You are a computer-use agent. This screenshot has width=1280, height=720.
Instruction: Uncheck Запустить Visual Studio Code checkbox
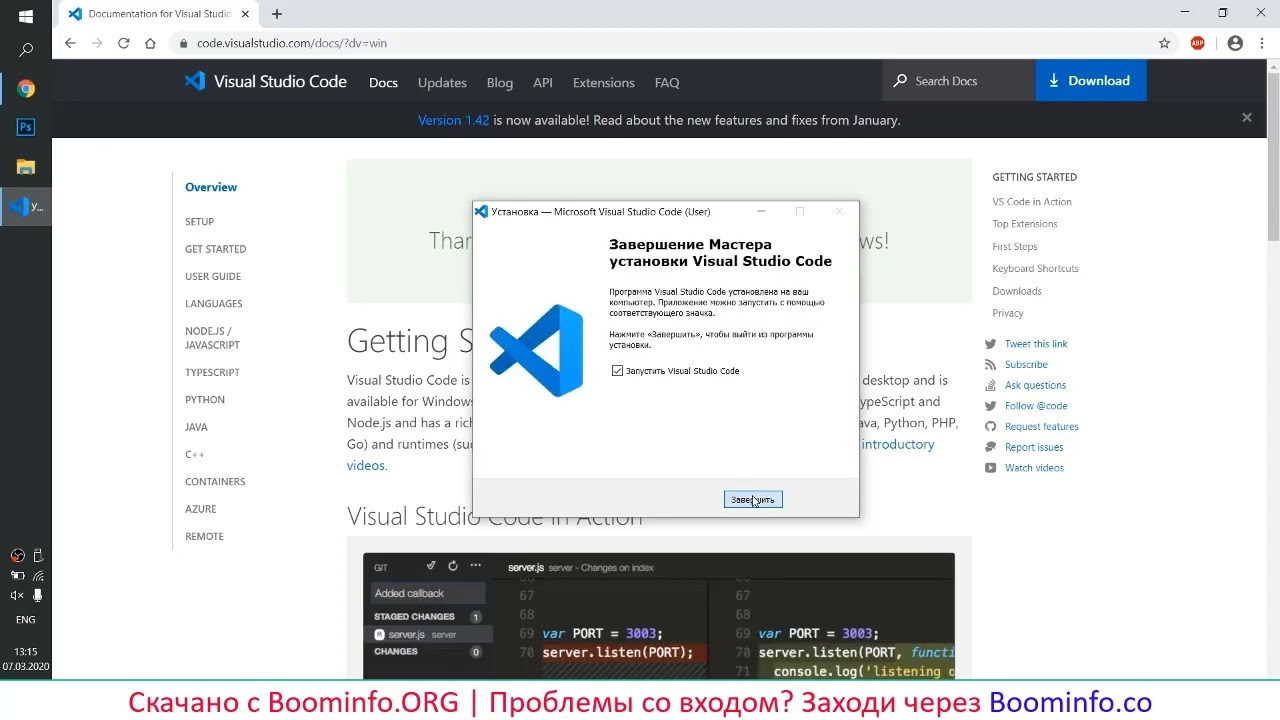[617, 371]
